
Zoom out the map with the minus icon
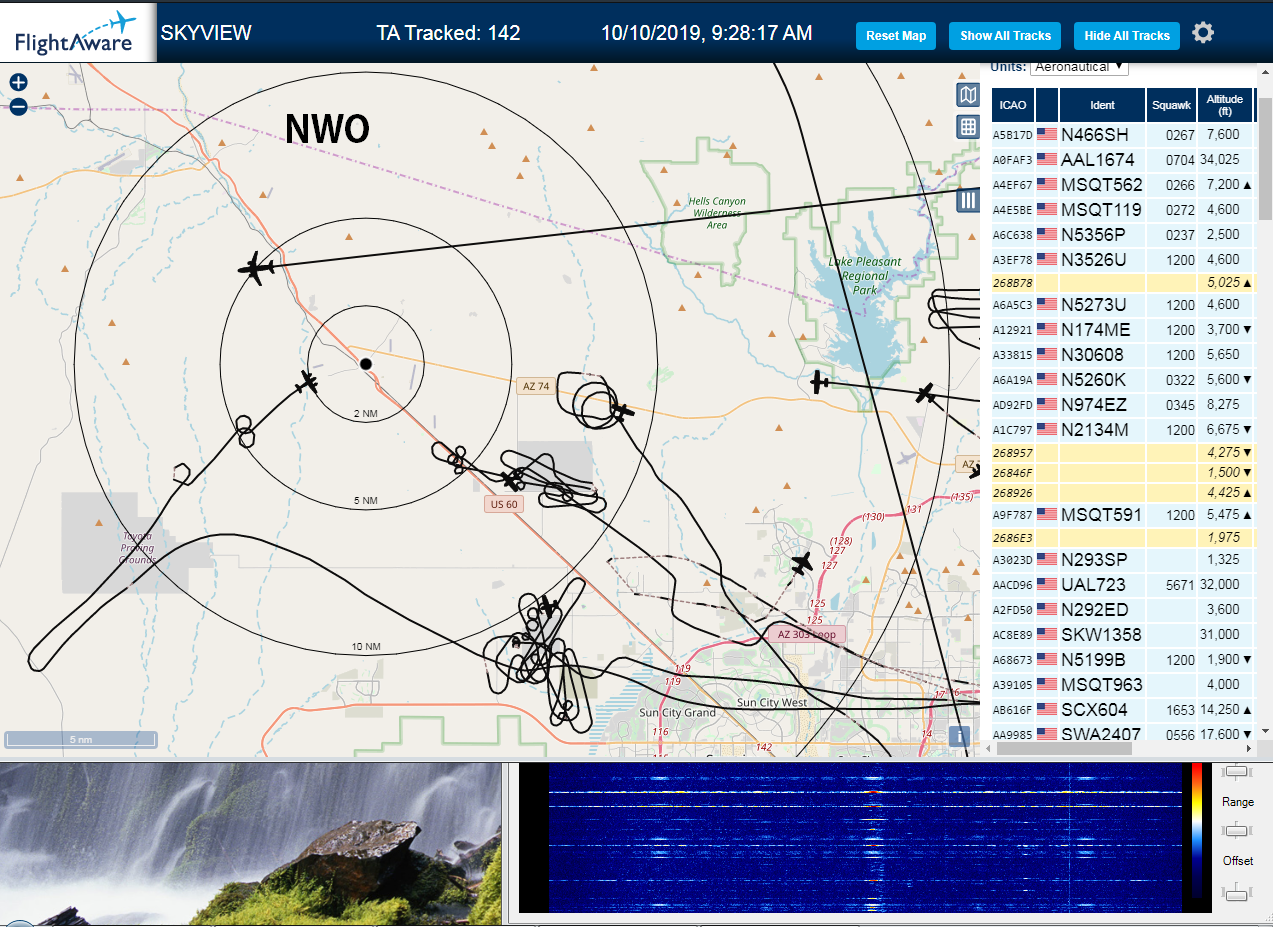18,107
